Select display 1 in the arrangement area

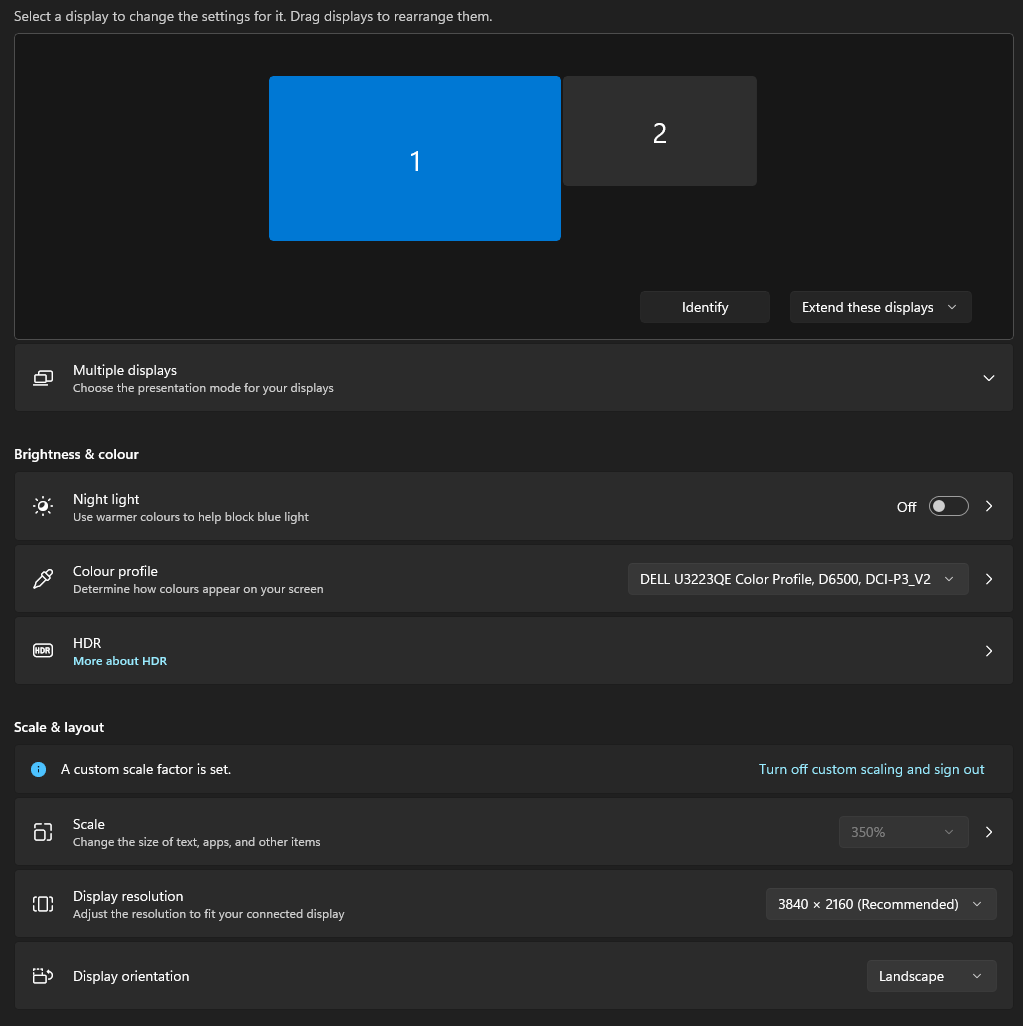(414, 158)
